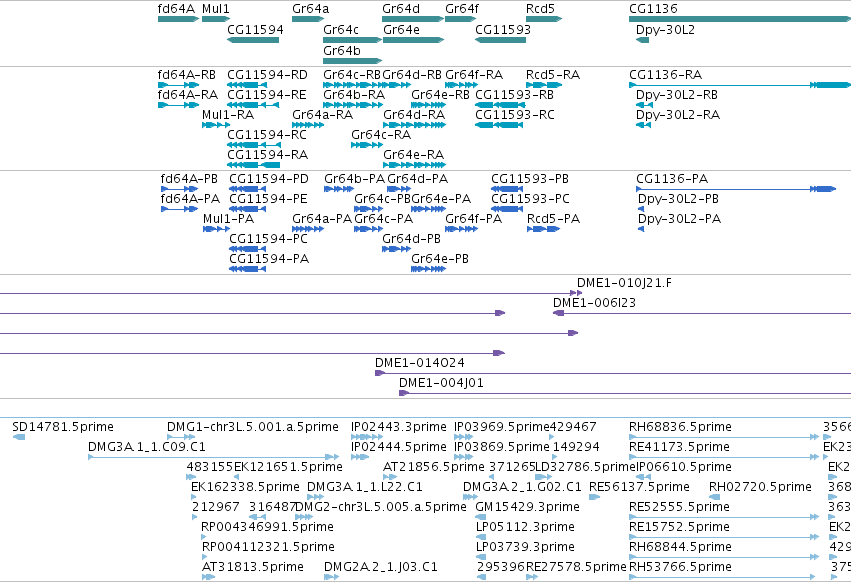Click the CG1136 gene bar
The image size is (851, 582).
coord(740,19)
